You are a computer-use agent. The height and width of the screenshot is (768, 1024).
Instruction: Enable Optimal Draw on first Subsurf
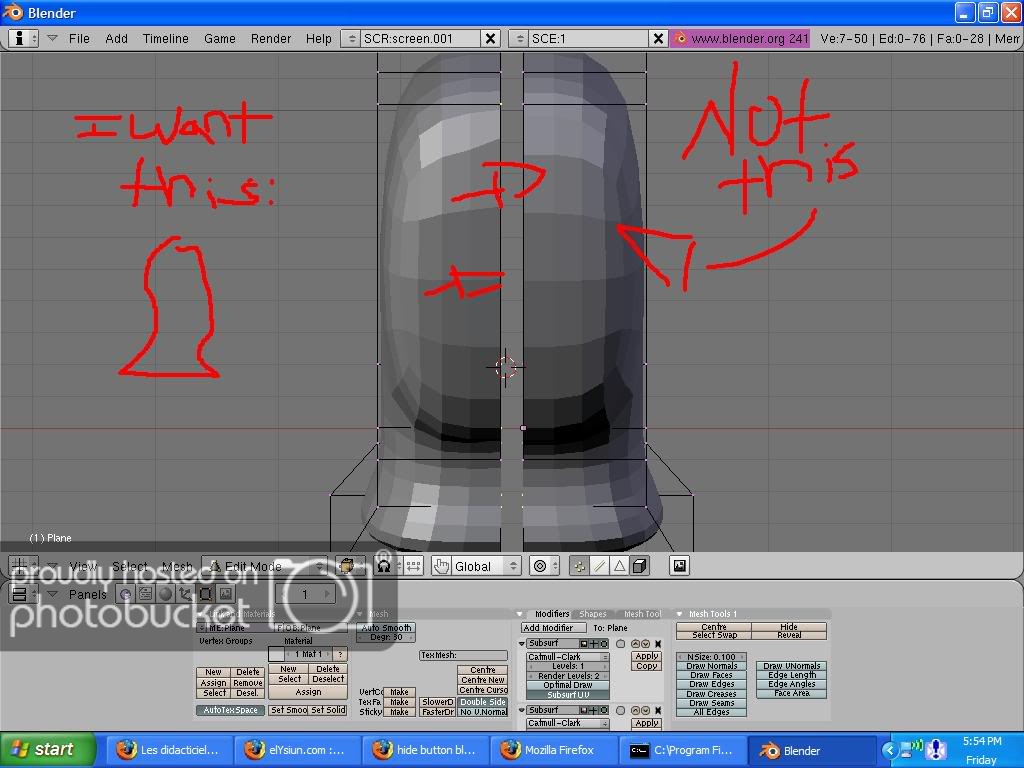pyautogui.click(x=568, y=685)
